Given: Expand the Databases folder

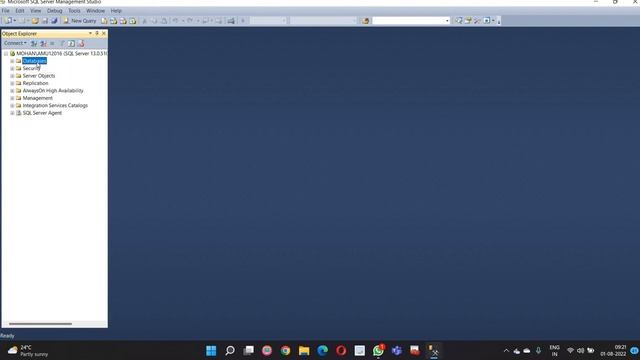Looking at the screenshot, I should click(x=12, y=61).
